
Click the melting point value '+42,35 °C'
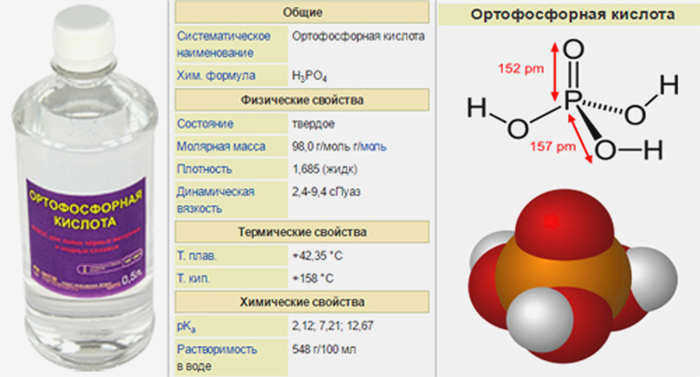317,256
